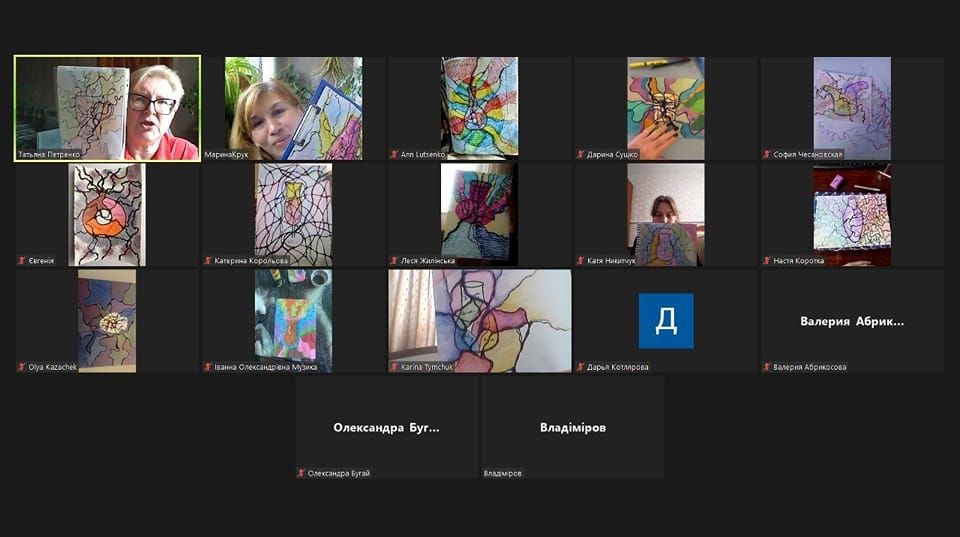960x537 pixels.
Task: Click Леся Жилинська's video thumbnail
Action: point(479,212)
